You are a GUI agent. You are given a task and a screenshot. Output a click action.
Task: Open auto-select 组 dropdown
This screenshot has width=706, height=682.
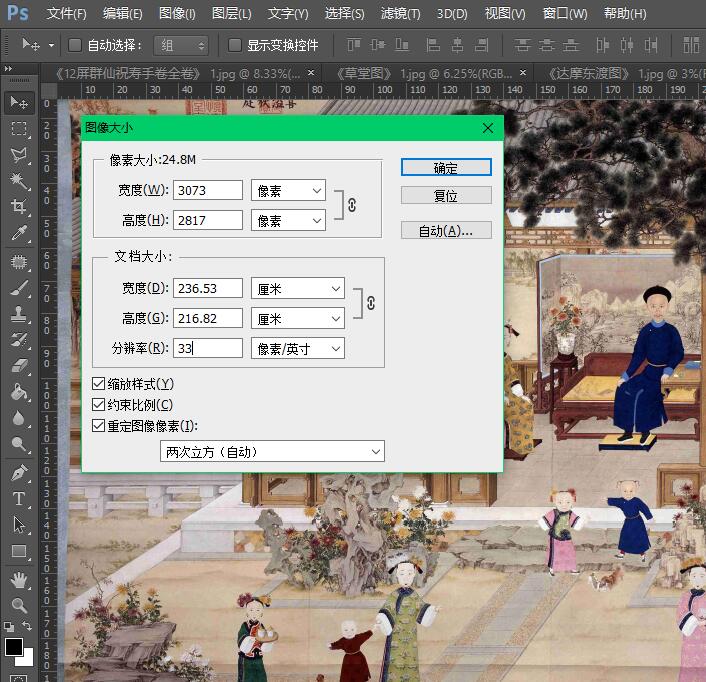[x=181, y=45]
